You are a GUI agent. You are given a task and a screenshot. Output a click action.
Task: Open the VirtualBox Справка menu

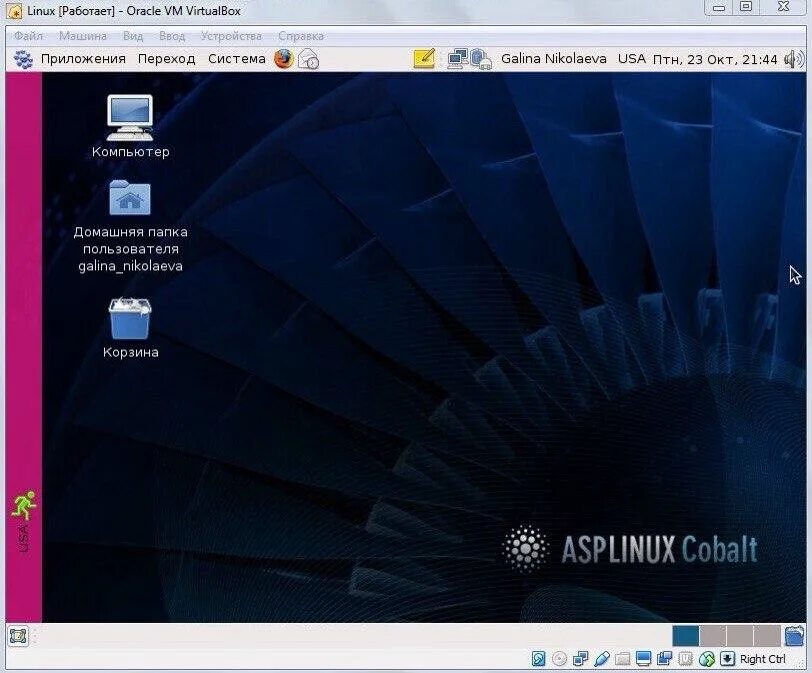301,36
